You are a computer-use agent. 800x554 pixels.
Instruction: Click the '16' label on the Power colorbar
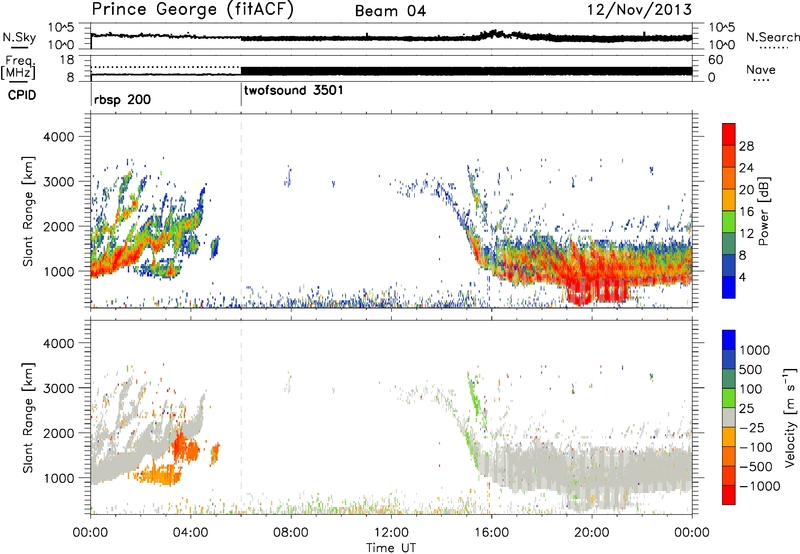pyautogui.click(x=746, y=212)
